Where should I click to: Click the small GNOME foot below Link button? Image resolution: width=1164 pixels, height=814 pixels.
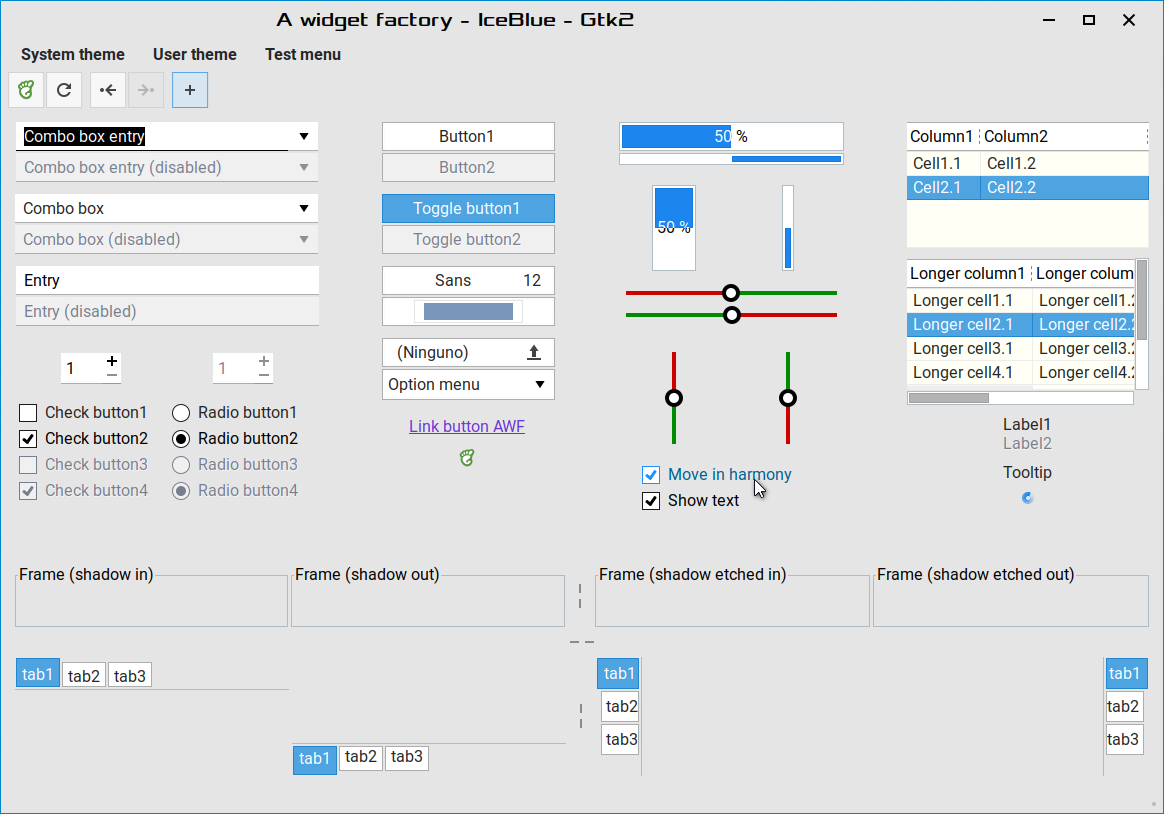point(467,458)
